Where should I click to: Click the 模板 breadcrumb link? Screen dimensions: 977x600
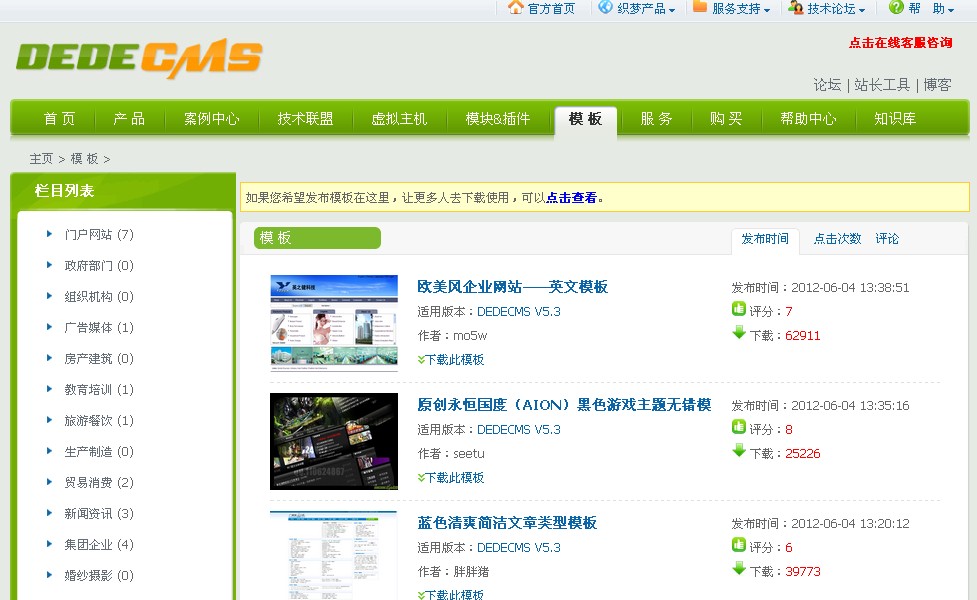coord(84,159)
